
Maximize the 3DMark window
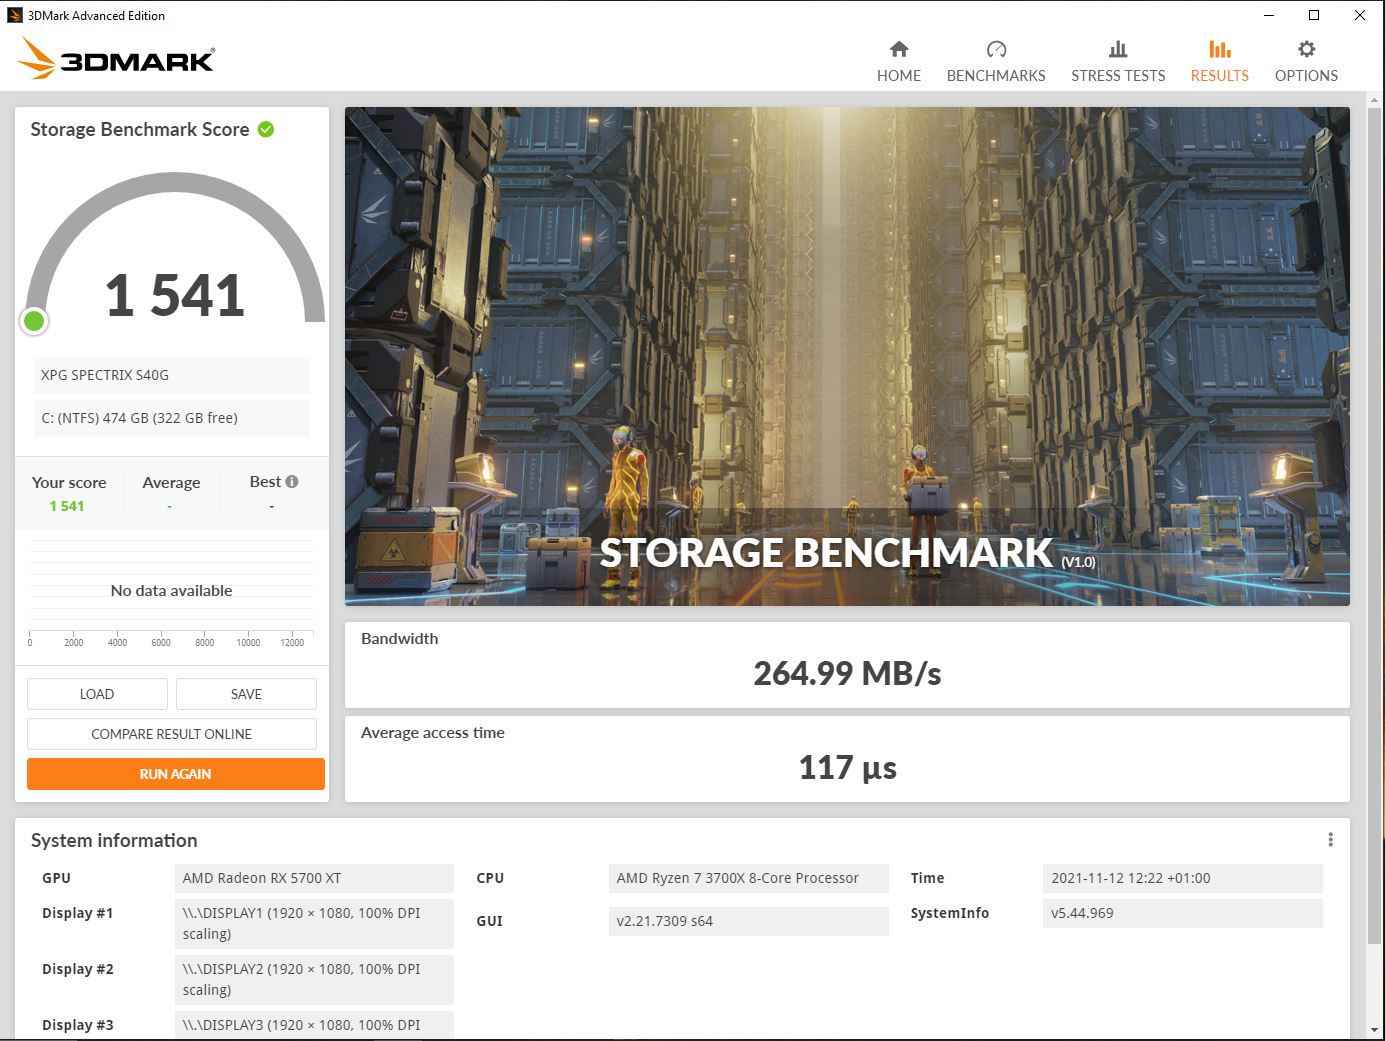pos(1314,15)
